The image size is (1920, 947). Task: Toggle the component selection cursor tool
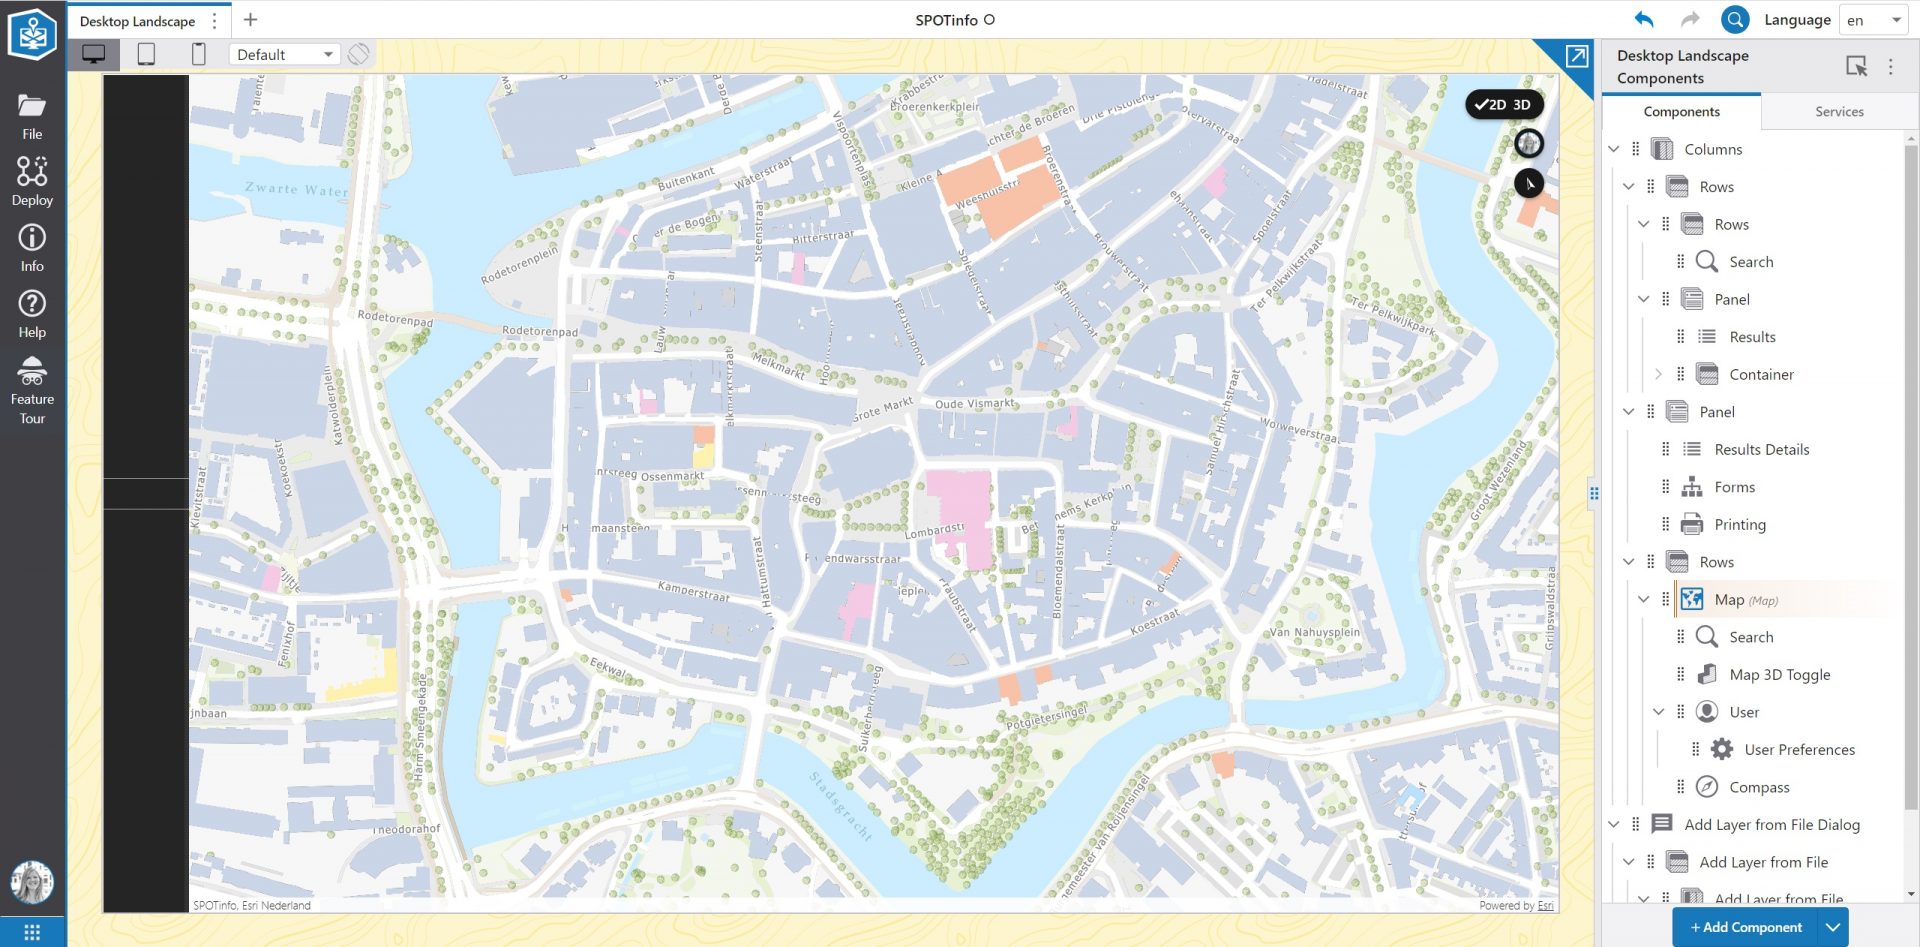pos(1856,66)
